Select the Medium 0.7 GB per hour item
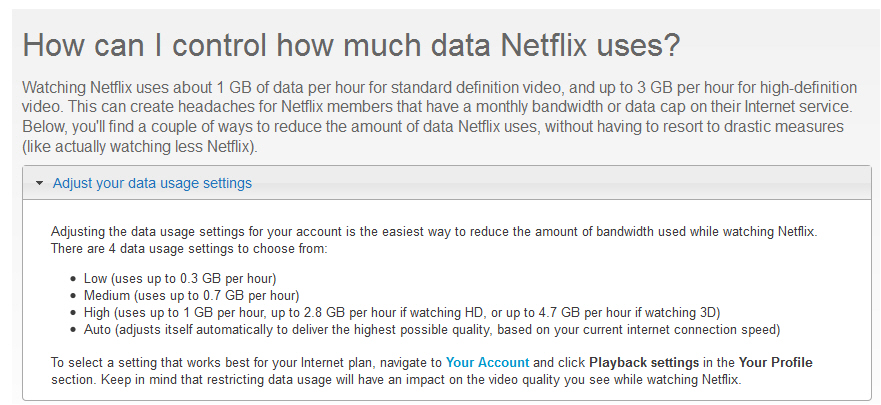Image resolution: width=881 pixels, height=405 pixels. click(x=192, y=295)
